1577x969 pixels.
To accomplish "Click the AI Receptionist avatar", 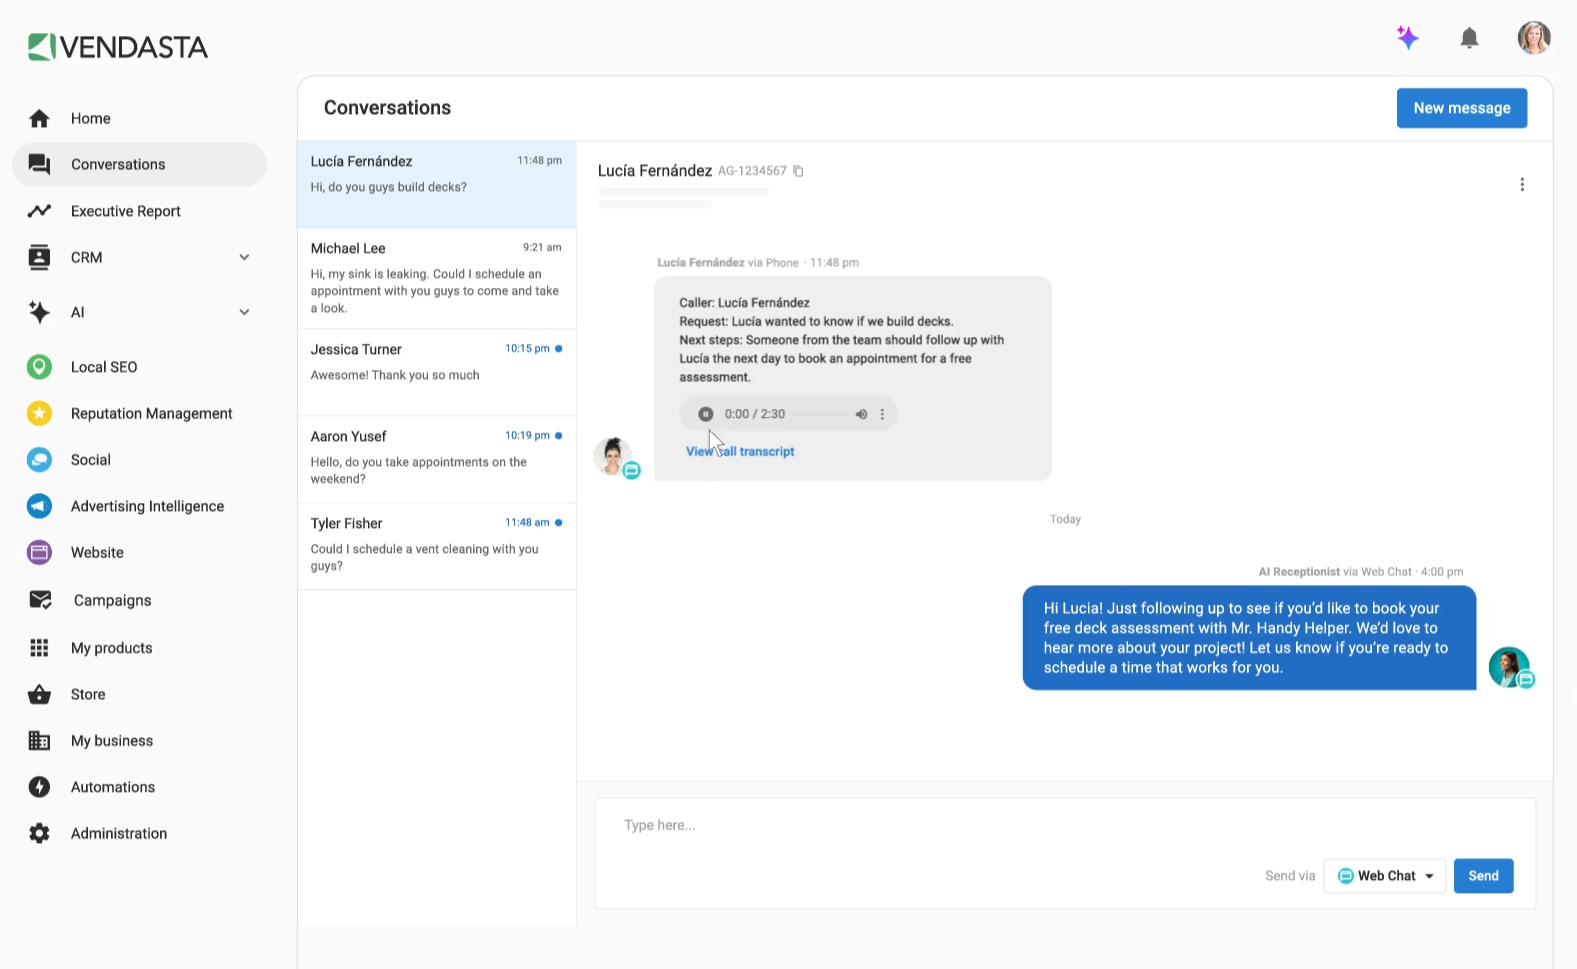I will point(1509,667).
